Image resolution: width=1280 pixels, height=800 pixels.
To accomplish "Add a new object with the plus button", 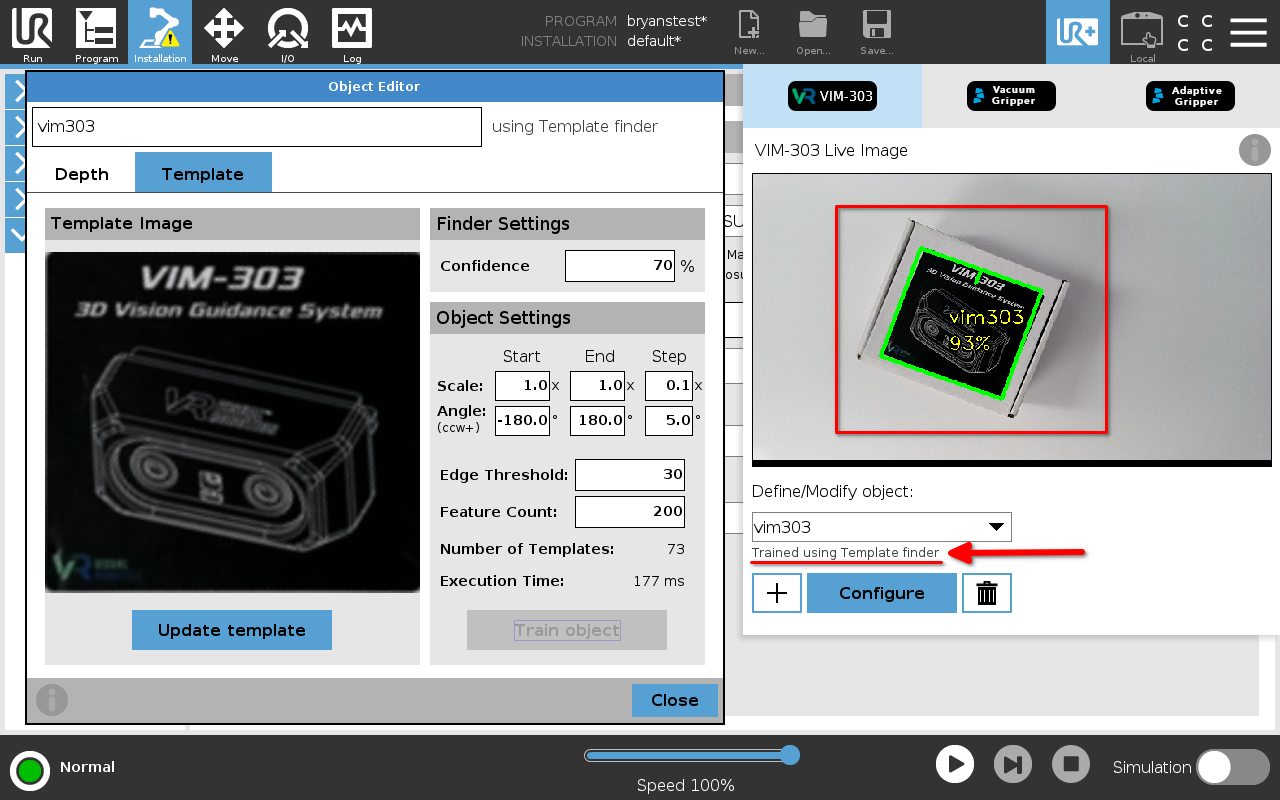I will pyautogui.click(x=777, y=593).
